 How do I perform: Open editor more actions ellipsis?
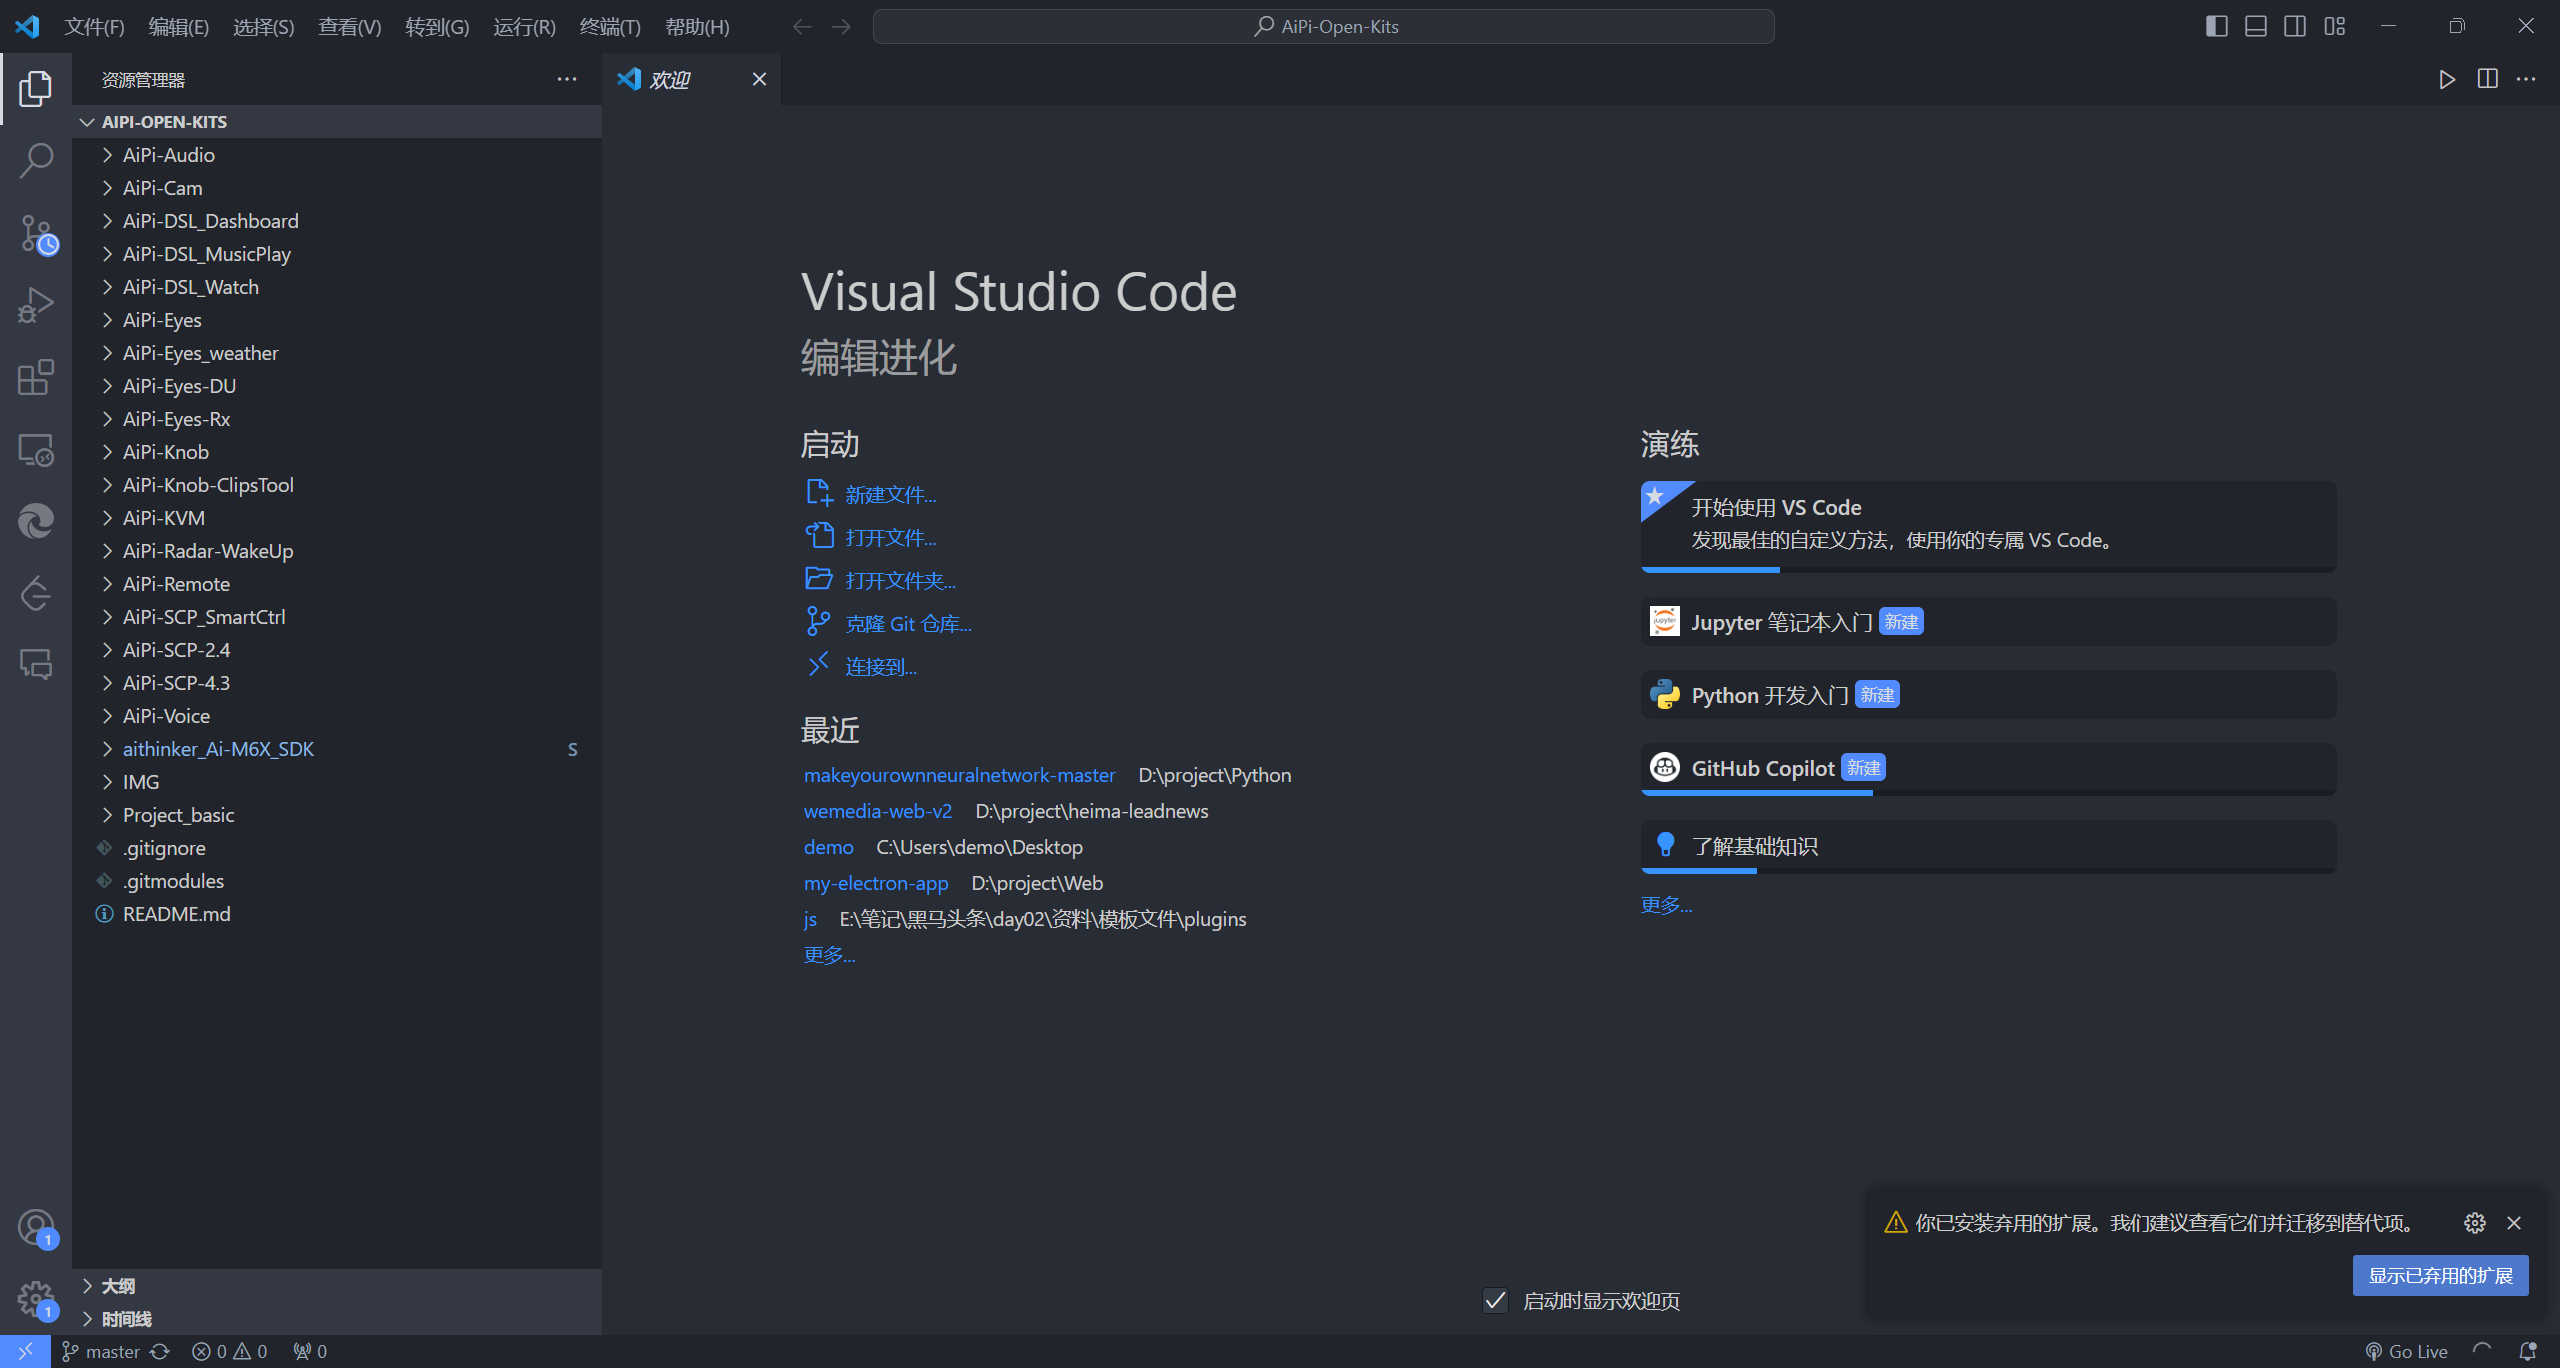(x=2526, y=79)
